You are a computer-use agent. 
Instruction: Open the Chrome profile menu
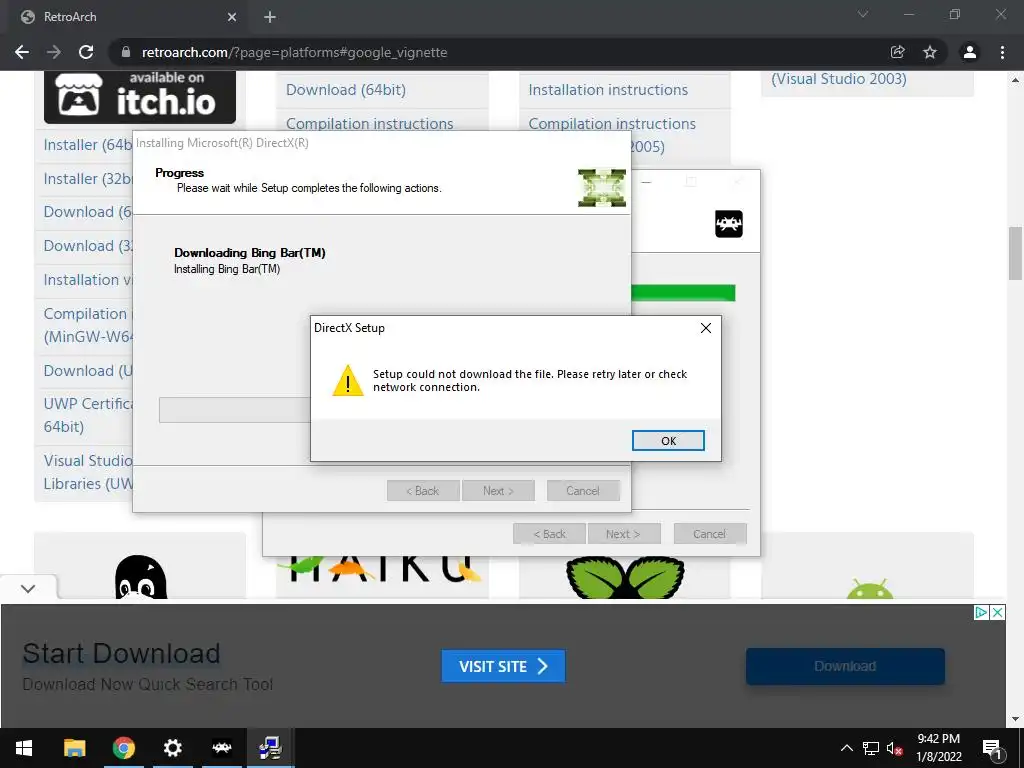click(970, 52)
